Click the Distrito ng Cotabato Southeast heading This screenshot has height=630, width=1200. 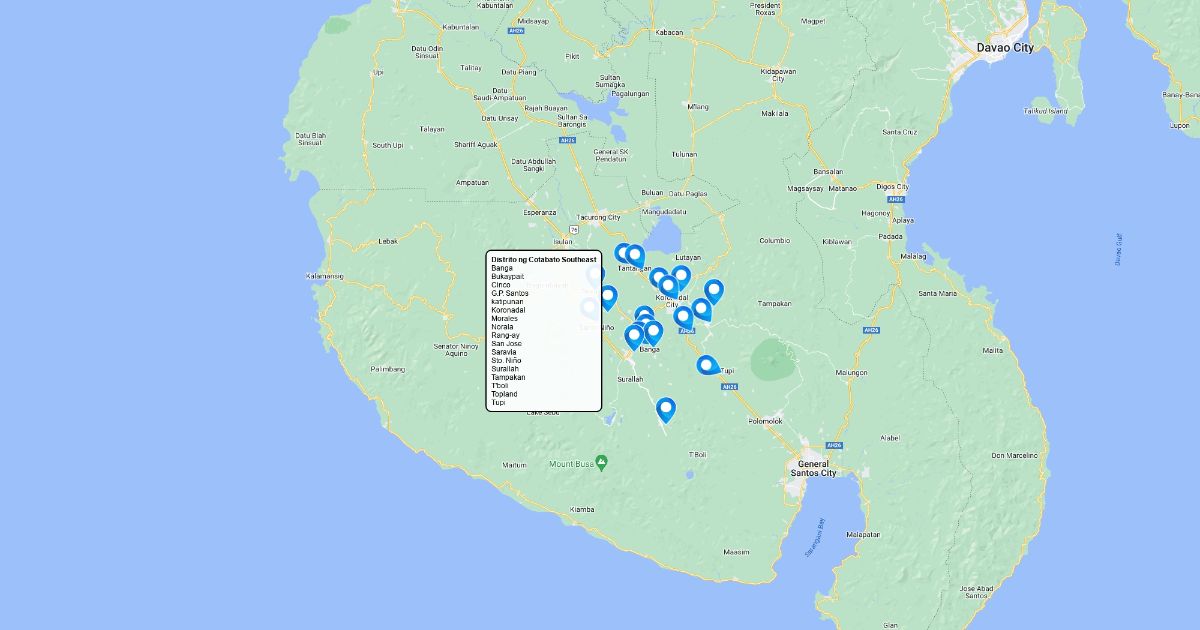point(543,259)
